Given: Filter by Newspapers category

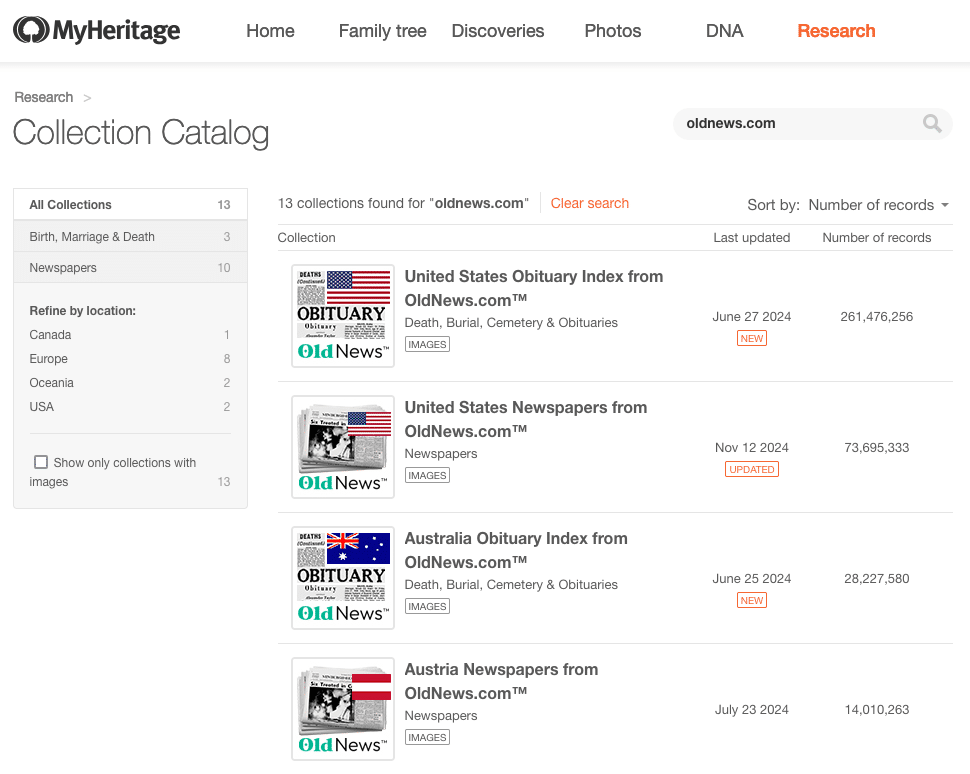Looking at the screenshot, I should coord(131,268).
